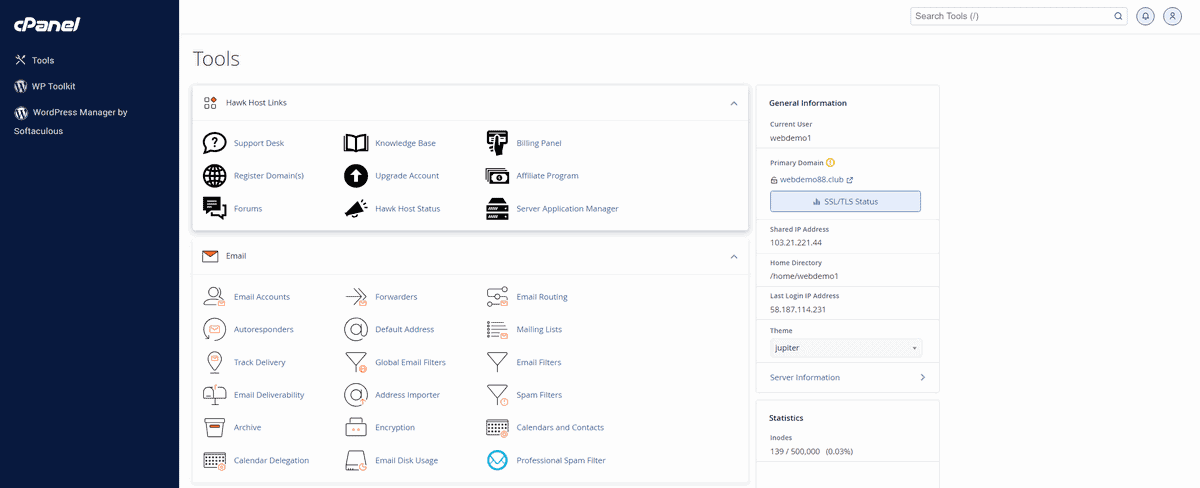Open the Spam Filters text link
1200x488 pixels.
click(x=539, y=395)
